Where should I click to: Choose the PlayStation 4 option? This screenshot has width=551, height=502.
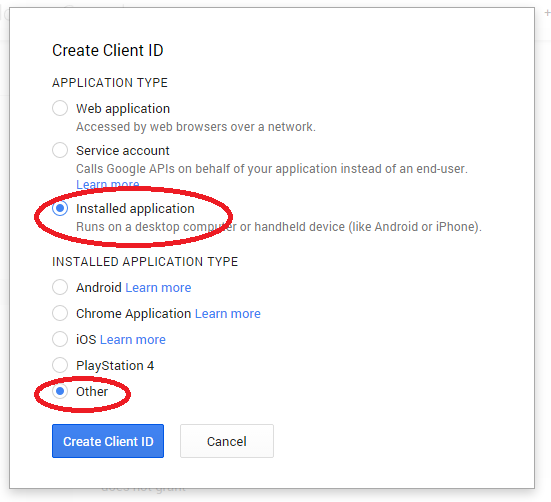pyautogui.click(x=60, y=365)
